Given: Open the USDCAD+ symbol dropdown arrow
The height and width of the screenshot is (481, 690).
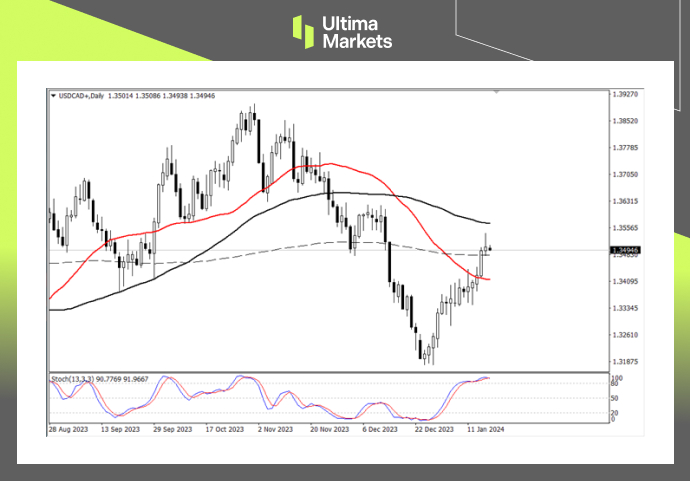Looking at the screenshot, I should [x=53, y=96].
